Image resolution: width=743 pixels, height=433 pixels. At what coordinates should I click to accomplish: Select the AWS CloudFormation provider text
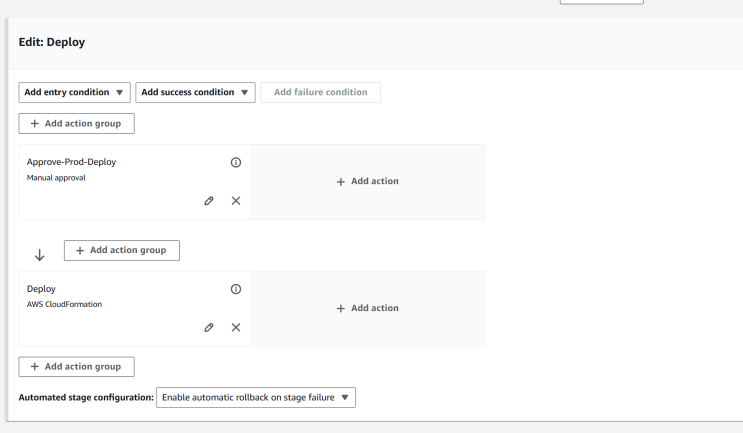pos(64,305)
